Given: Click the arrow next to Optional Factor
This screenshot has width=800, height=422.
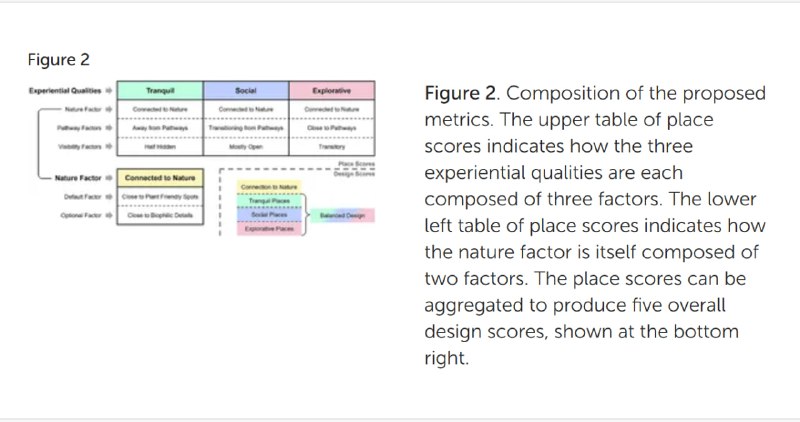Looking at the screenshot, I should [109, 215].
